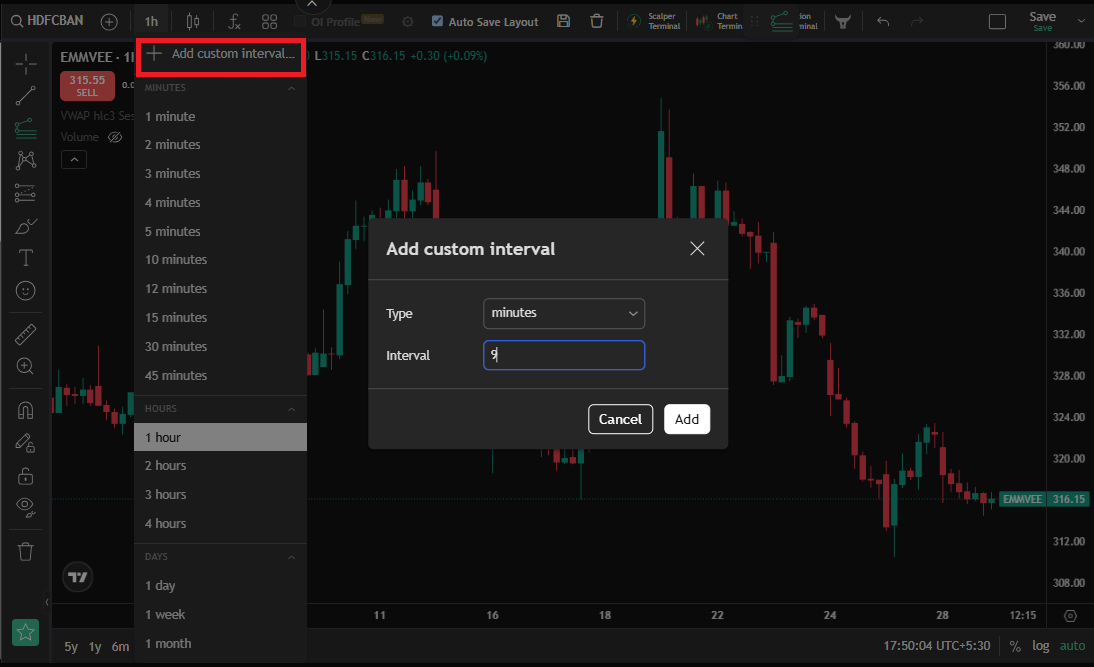Toggle auto scale mode

pos(1072,646)
